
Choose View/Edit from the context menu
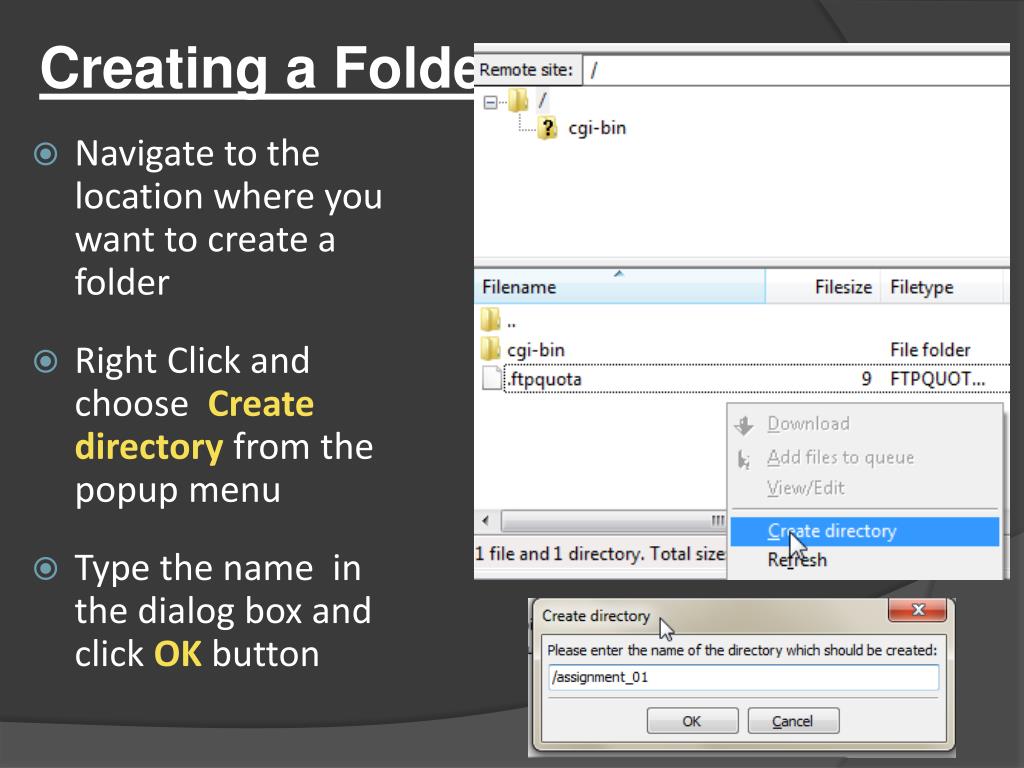coord(805,488)
